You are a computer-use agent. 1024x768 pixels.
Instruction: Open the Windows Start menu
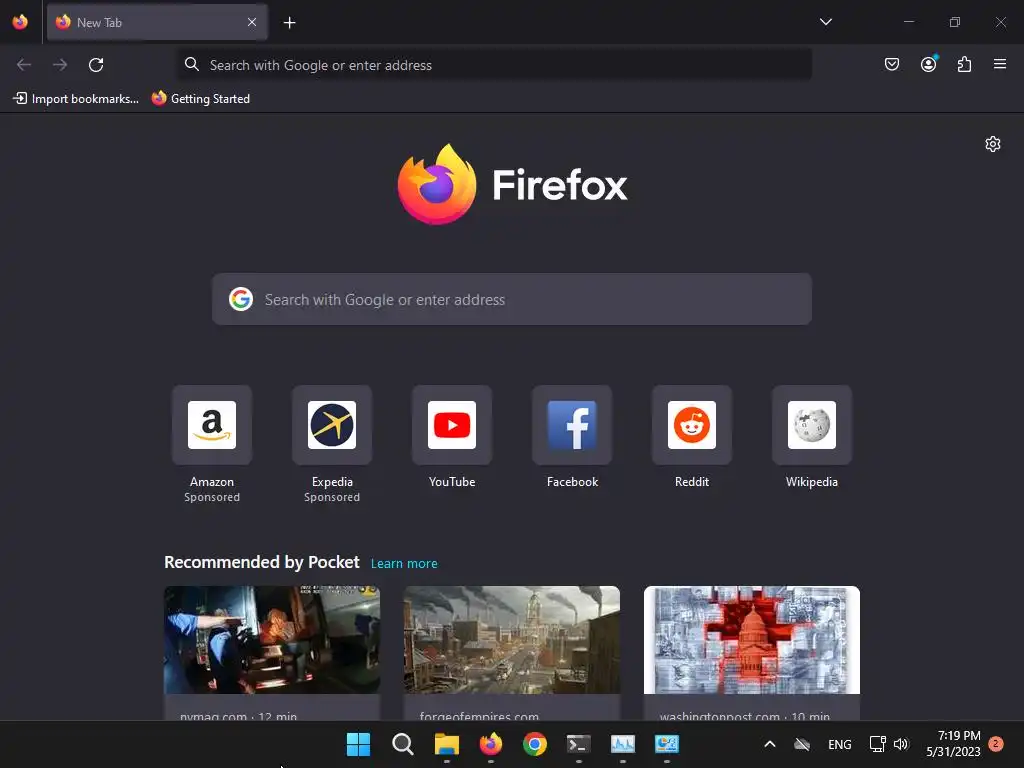tap(358, 744)
